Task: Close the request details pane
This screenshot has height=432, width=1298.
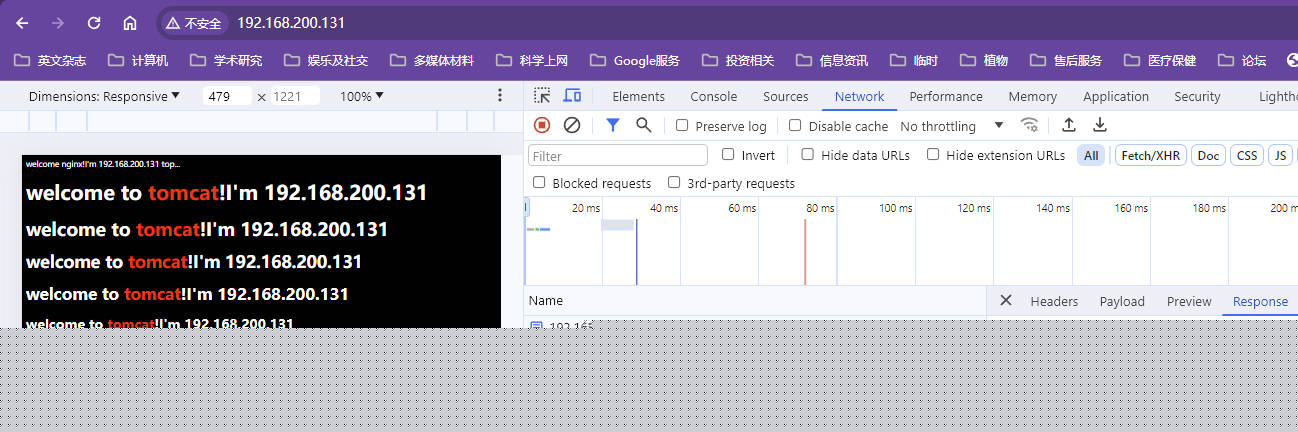Action: click(1006, 300)
